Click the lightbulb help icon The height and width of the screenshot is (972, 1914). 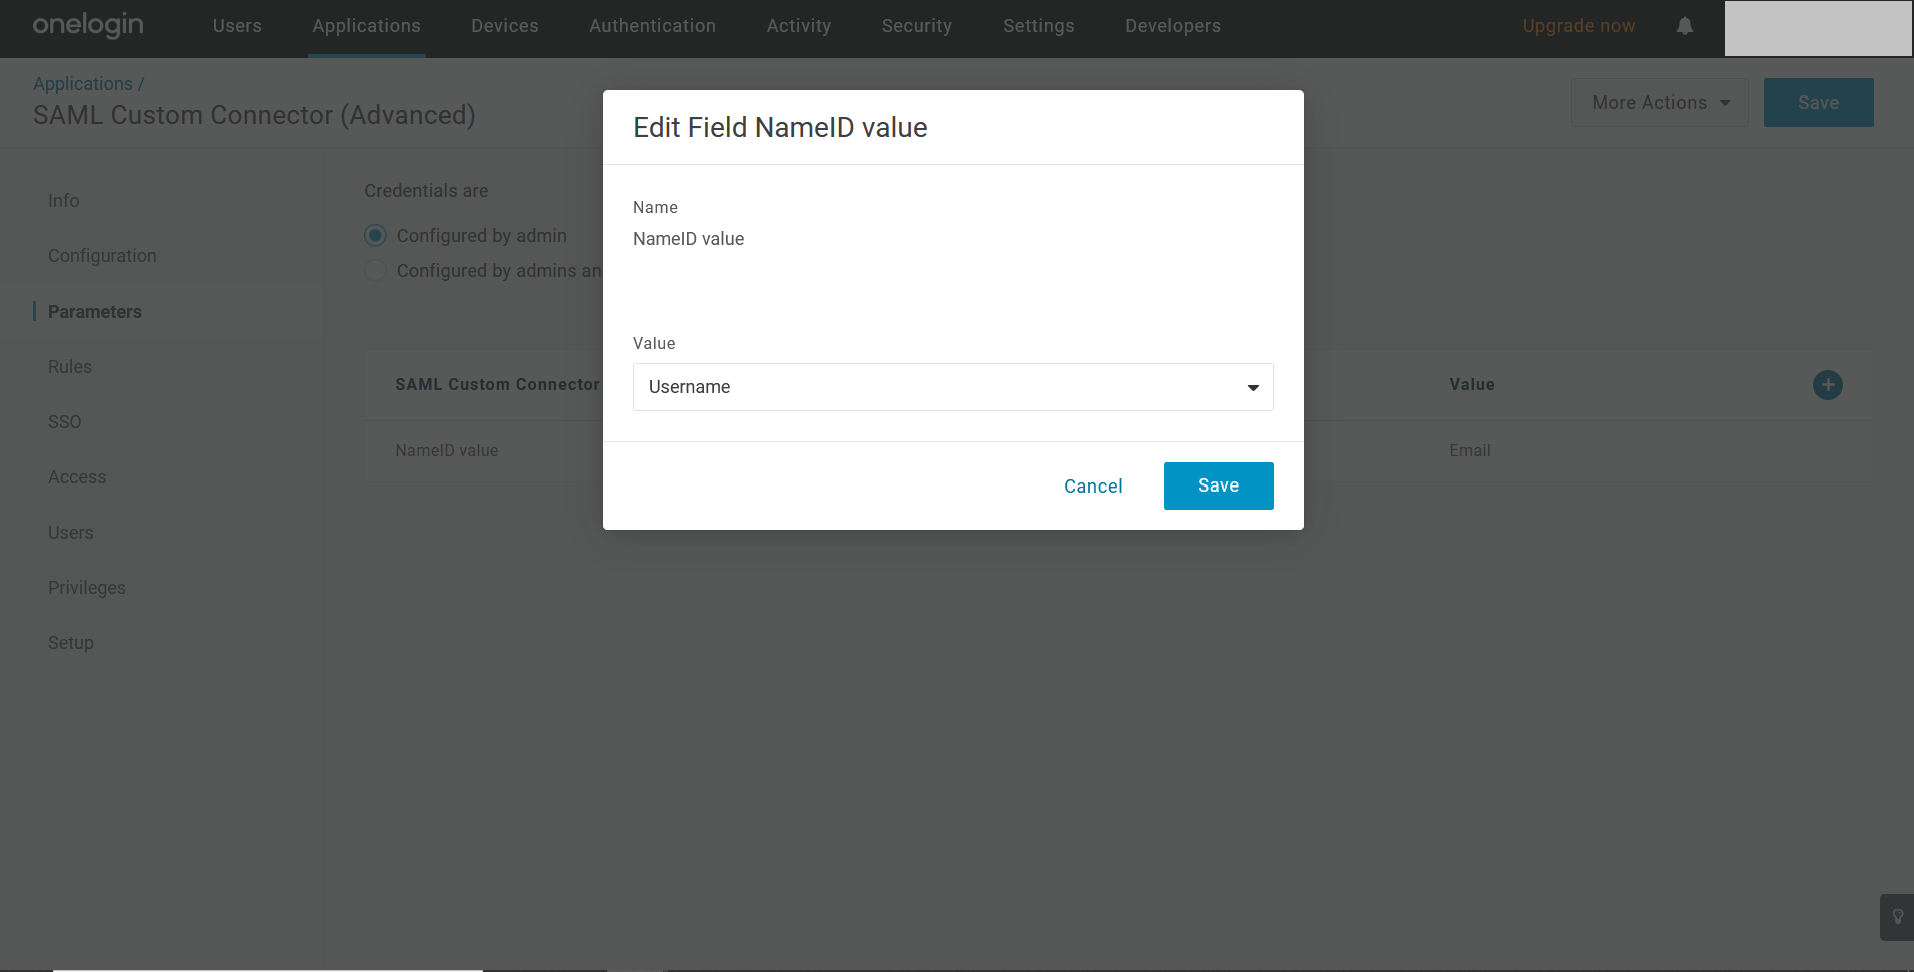(x=1897, y=917)
